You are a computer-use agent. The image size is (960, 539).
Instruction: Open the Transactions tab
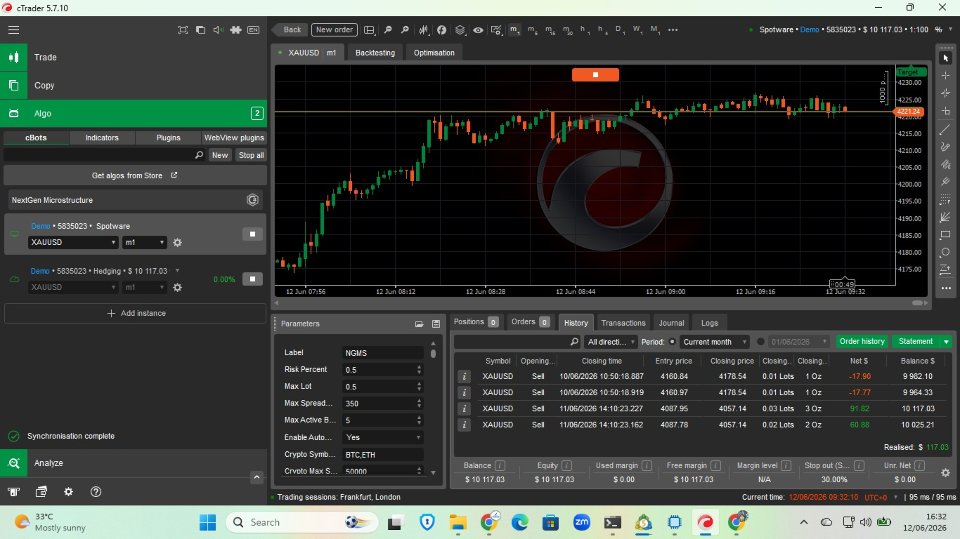[623, 323]
